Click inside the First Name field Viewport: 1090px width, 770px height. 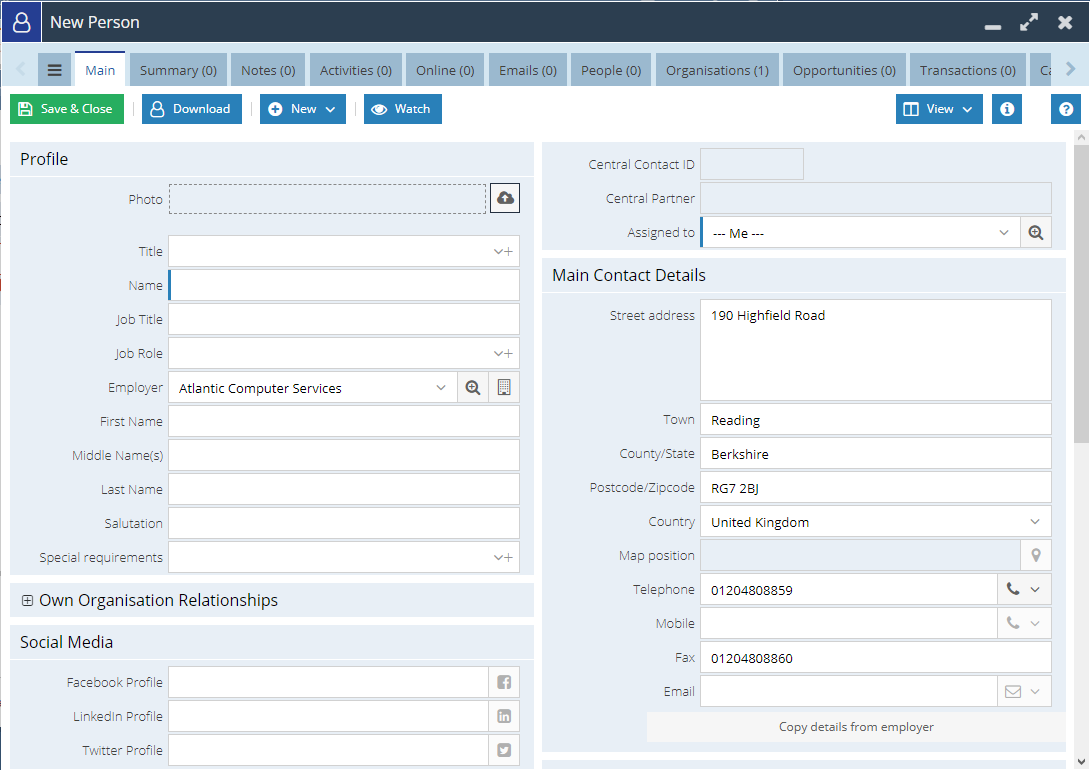click(343, 421)
